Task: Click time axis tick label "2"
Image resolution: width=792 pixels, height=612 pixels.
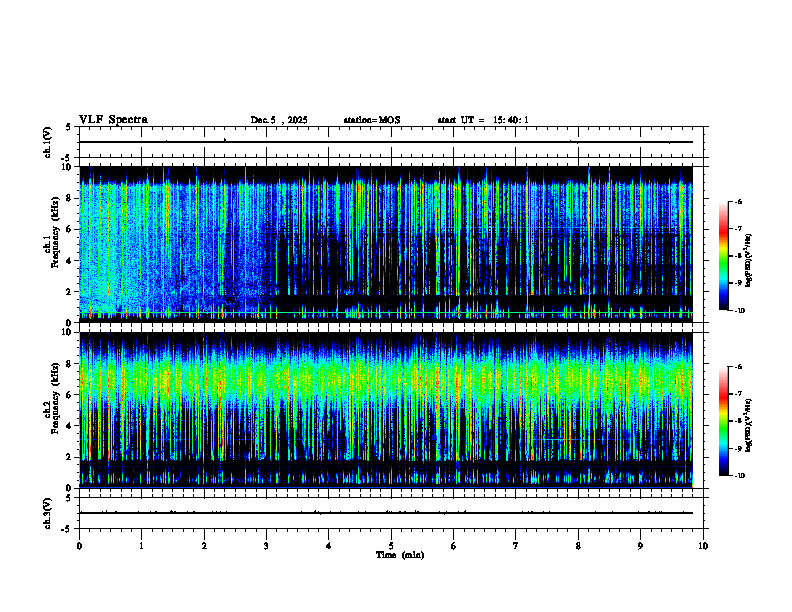Action: coord(204,546)
